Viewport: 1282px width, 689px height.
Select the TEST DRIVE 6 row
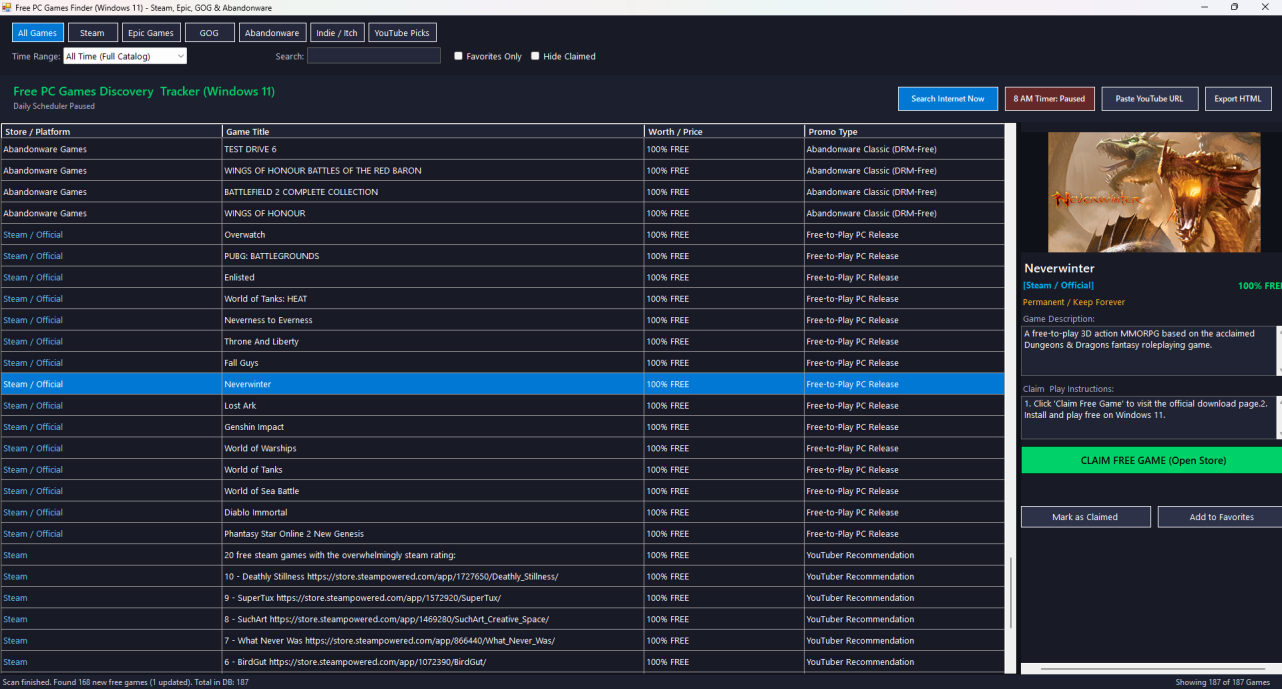(x=502, y=149)
